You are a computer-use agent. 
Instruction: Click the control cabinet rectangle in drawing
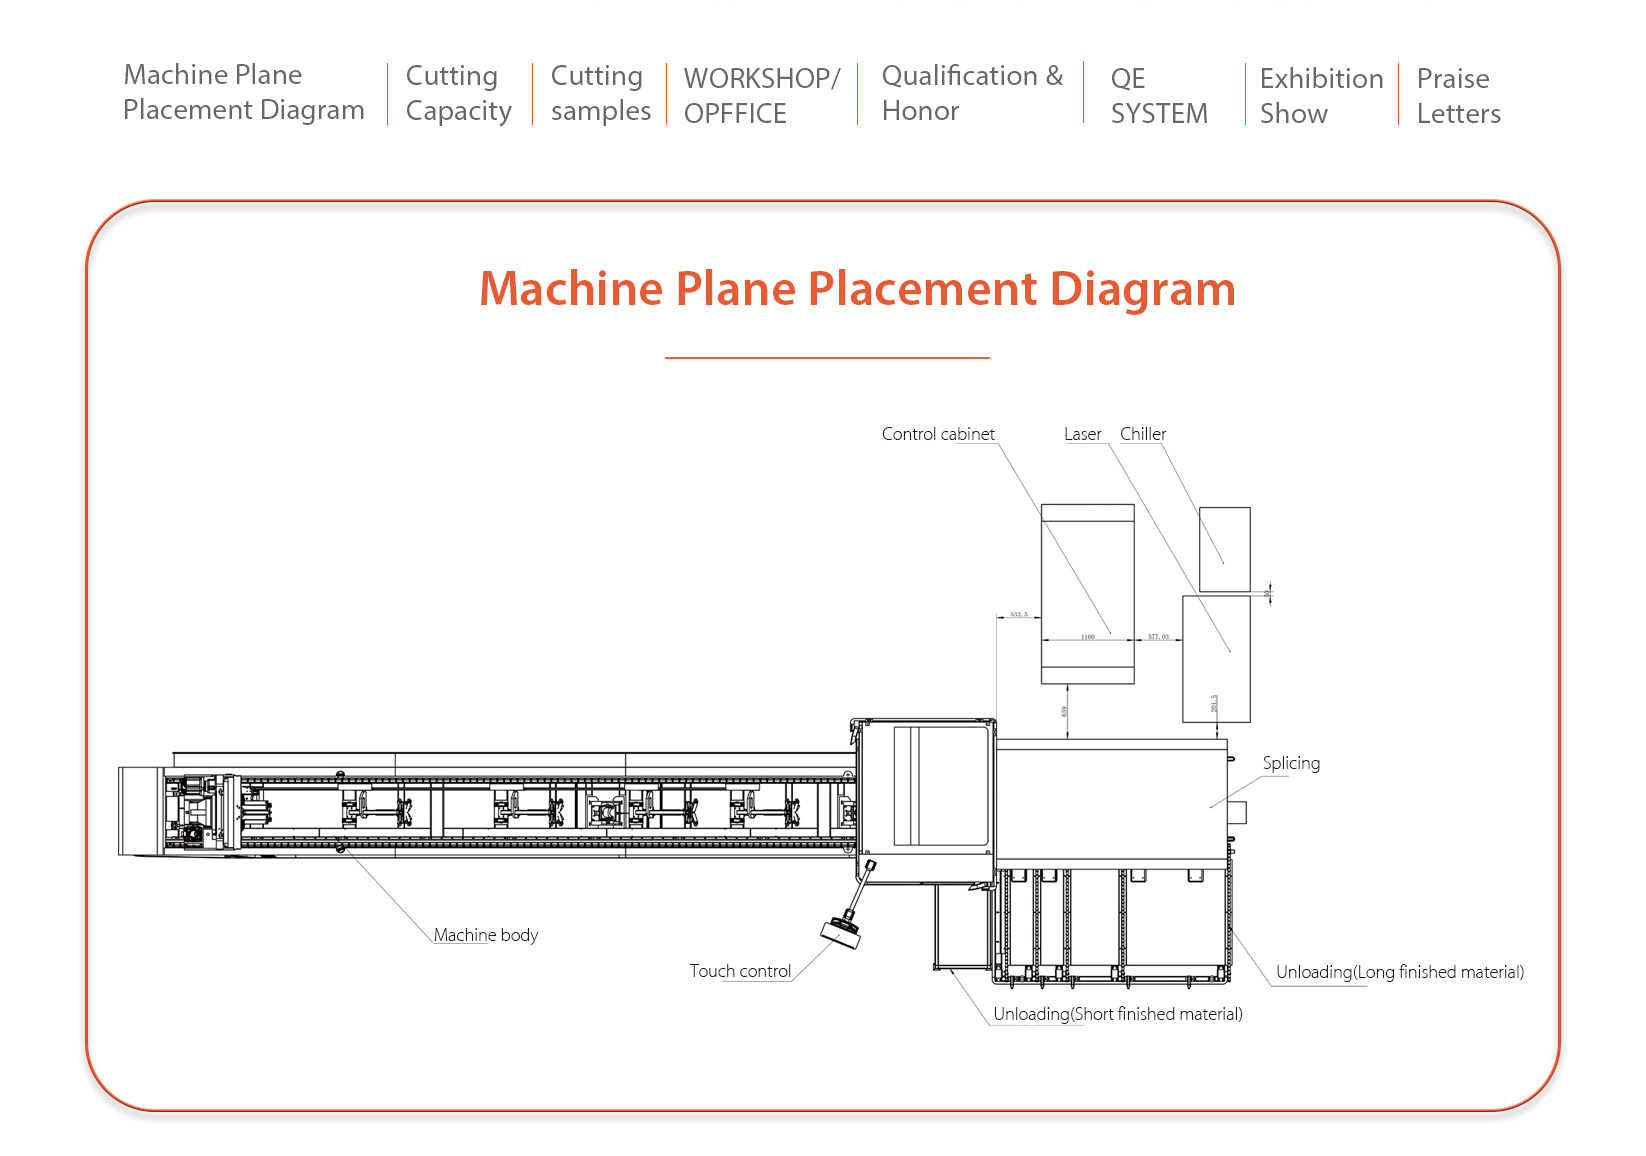click(x=1087, y=594)
